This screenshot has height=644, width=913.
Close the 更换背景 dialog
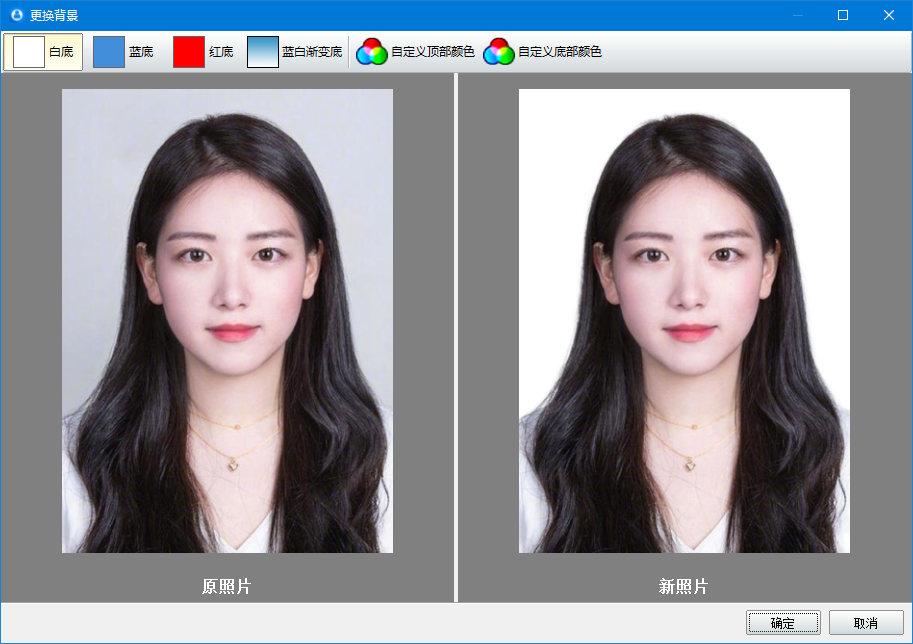(x=889, y=15)
